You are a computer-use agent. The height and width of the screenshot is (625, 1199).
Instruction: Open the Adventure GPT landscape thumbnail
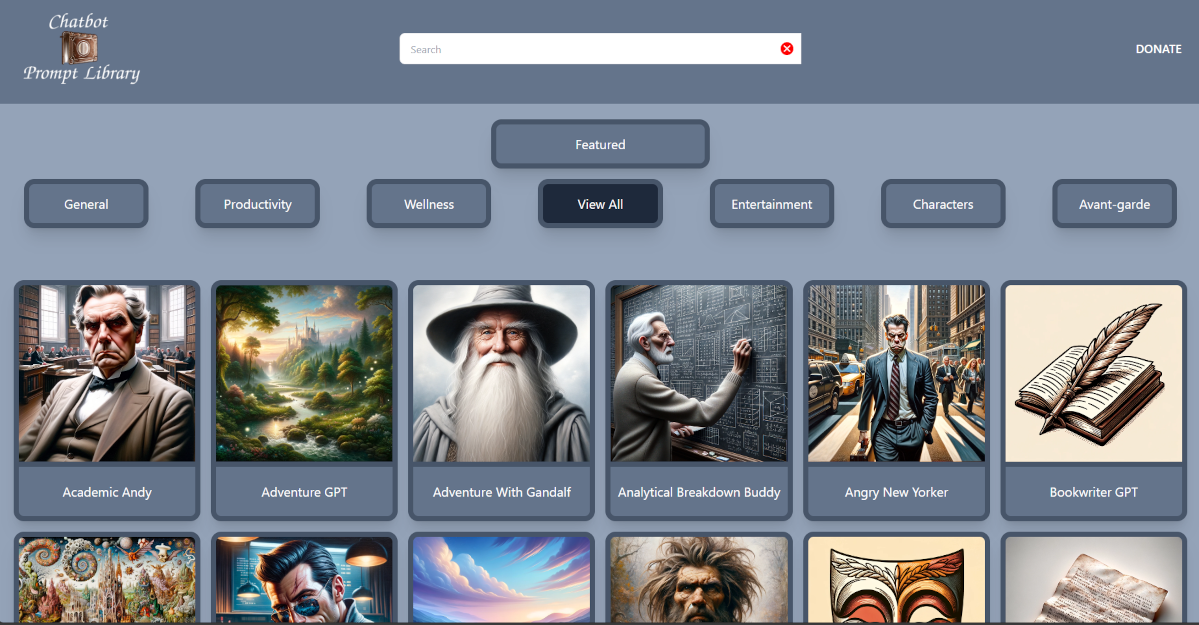304,373
